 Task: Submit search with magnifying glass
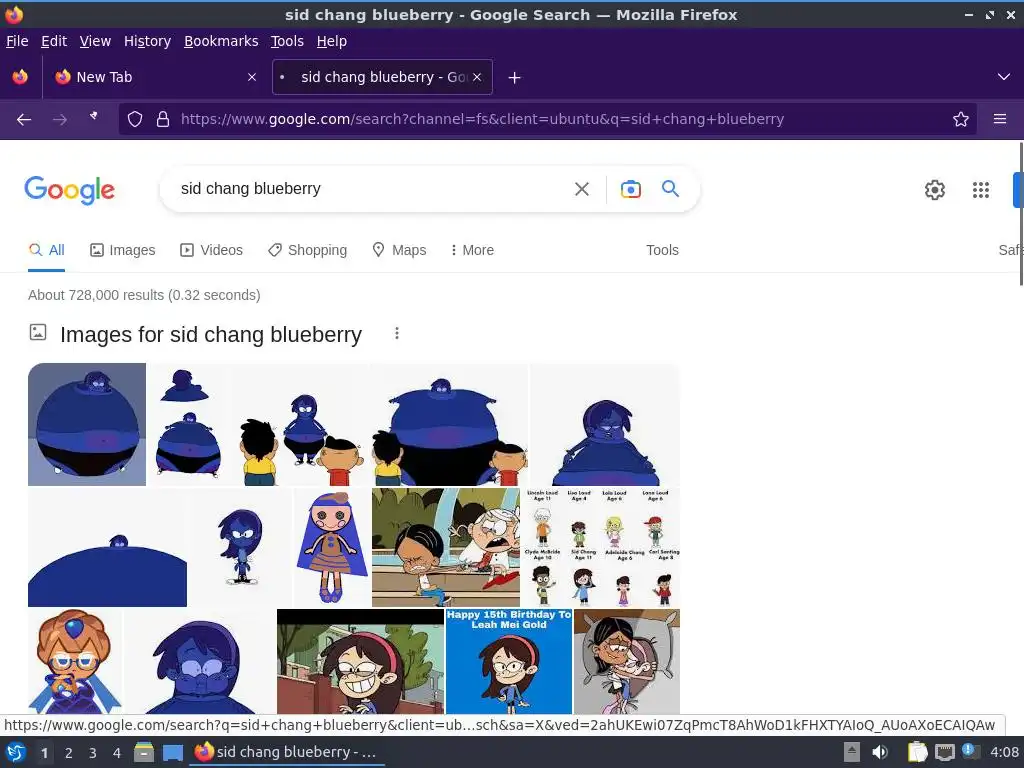pos(670,189)
